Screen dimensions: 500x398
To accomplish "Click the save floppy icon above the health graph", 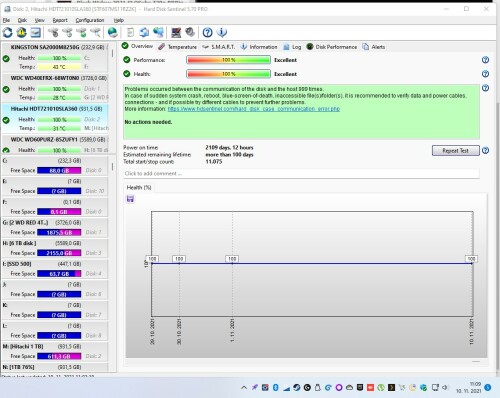I will tap(130, 199).
